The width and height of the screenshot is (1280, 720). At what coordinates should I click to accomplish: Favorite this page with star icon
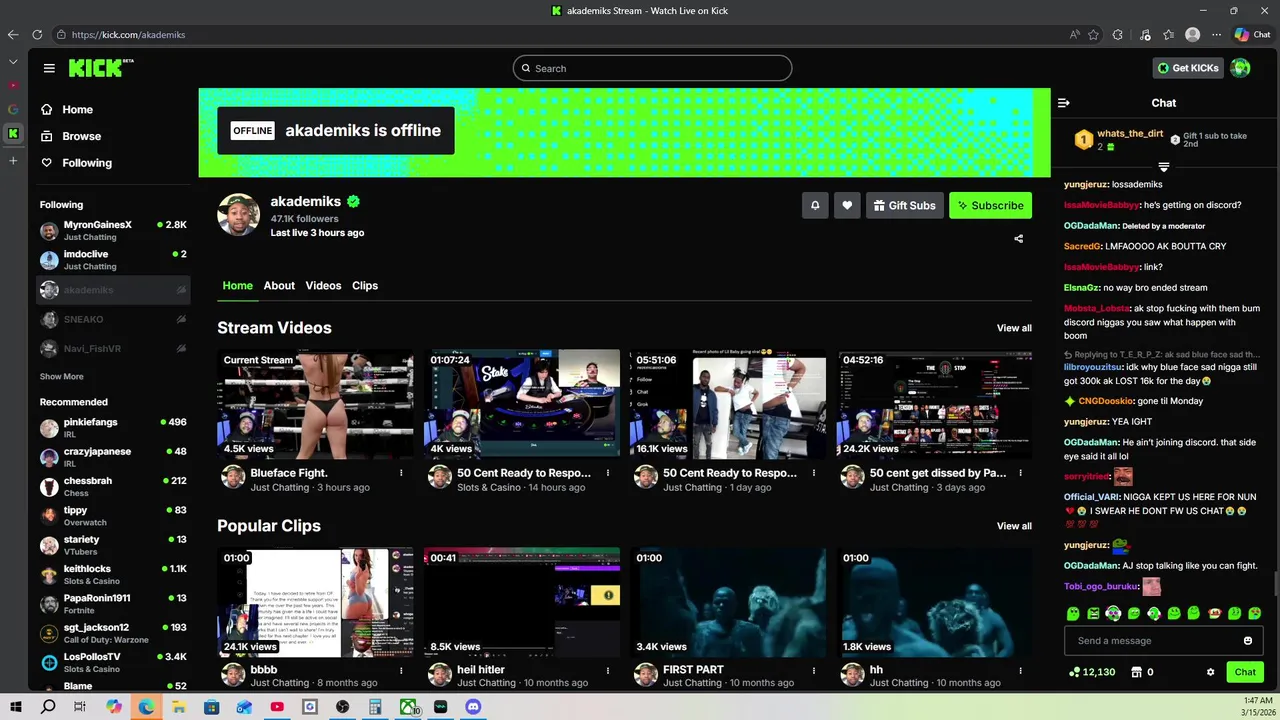[1093, 34]
